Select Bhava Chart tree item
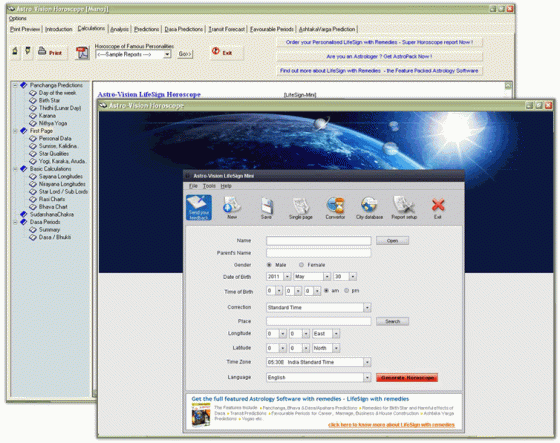Screen dimensions: 560x443 (x=53, y=207)
